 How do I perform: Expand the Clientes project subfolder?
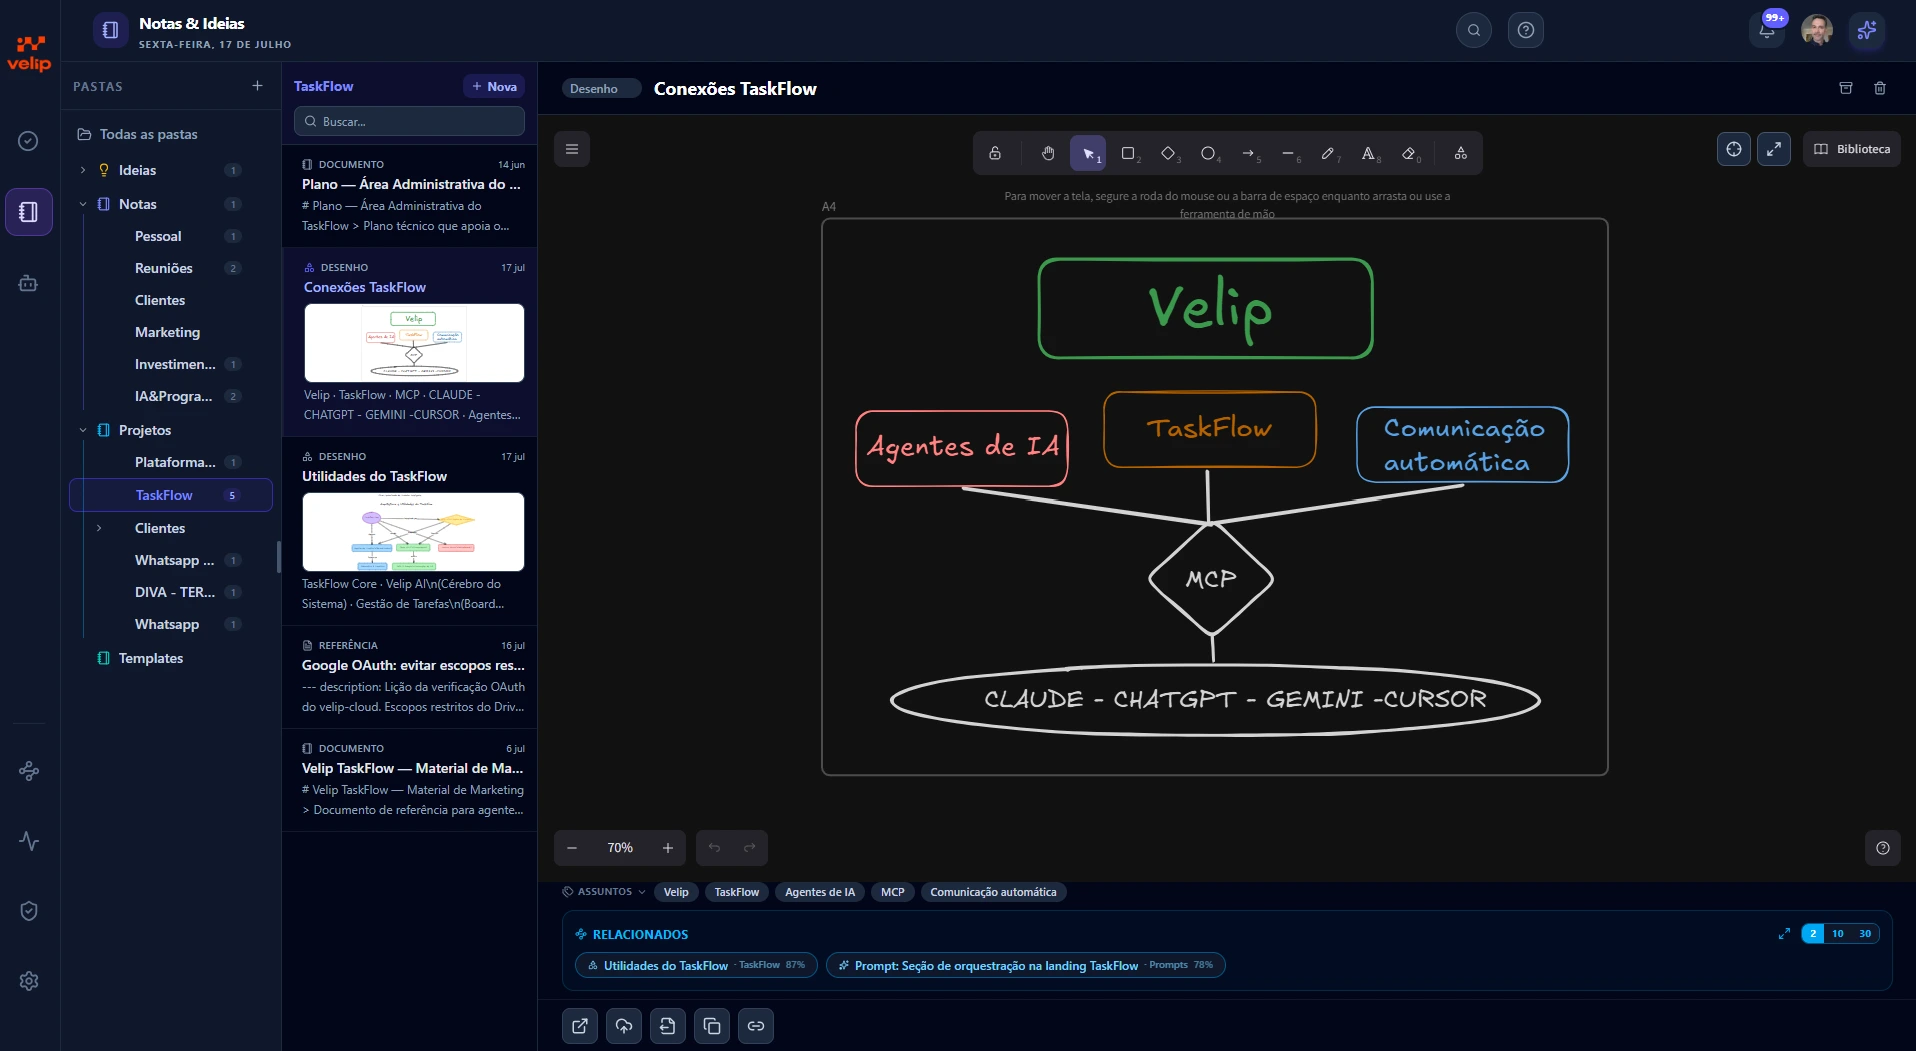coord(99,528)
